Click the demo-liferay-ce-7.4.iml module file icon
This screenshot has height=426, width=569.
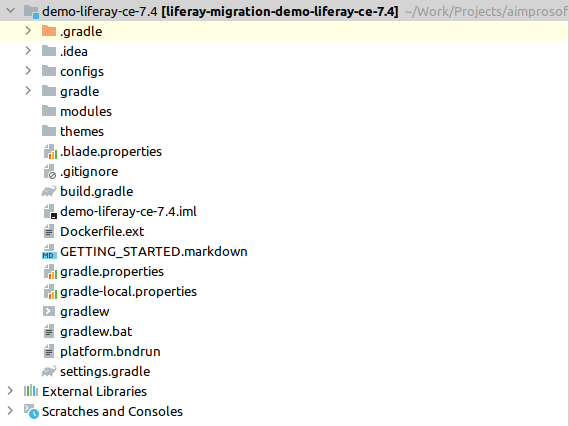coord(50,212)
